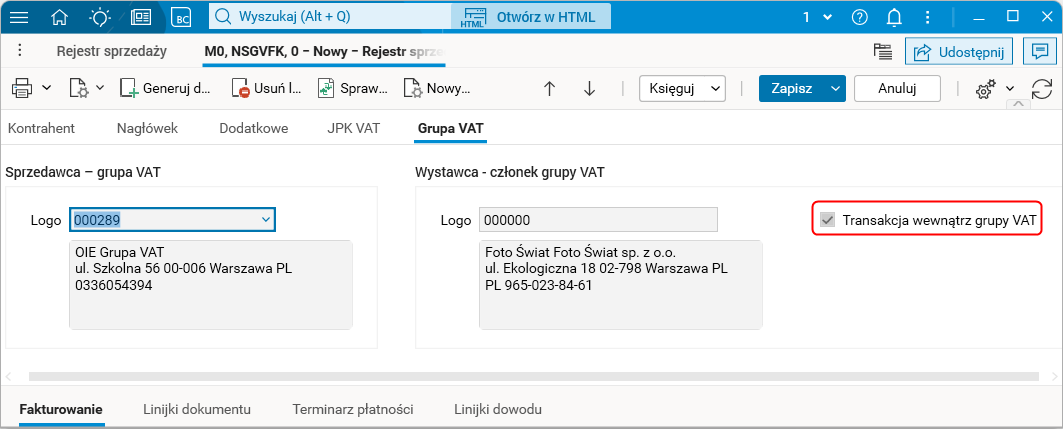Image resolution: width=1063 pixels, height=429 pixels.
Task: Open the notifications bell
Action: 895,17
